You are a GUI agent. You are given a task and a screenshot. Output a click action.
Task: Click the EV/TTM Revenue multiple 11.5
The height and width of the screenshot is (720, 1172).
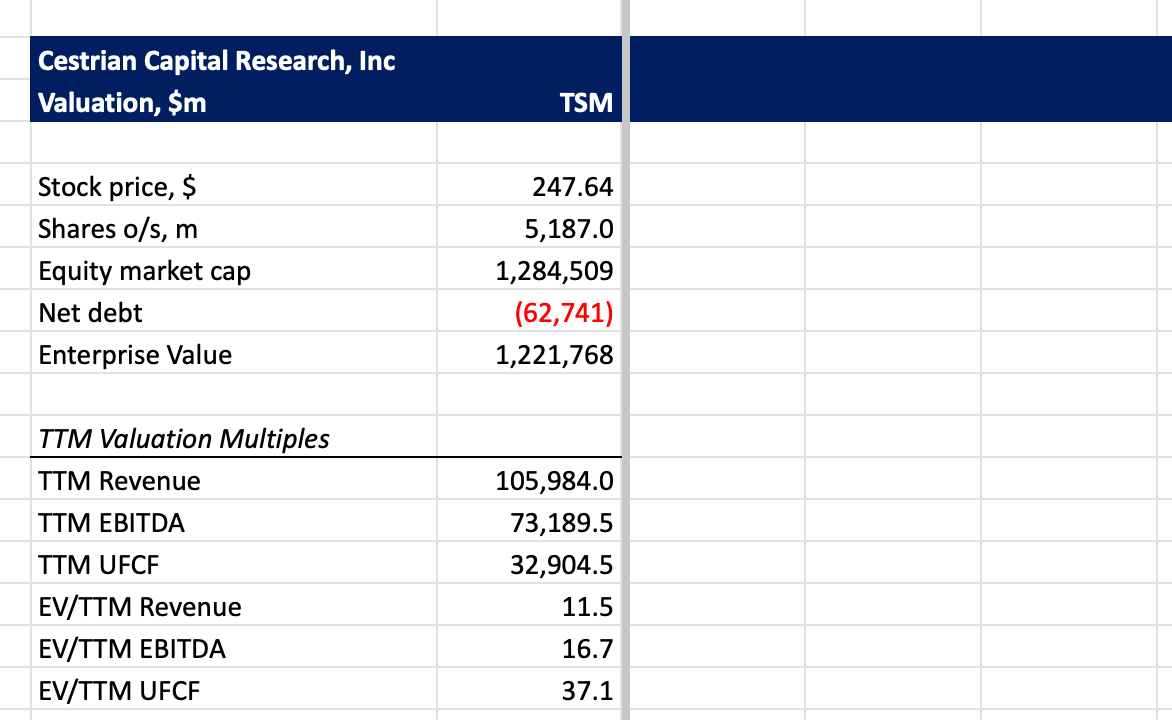click(529, 606)
